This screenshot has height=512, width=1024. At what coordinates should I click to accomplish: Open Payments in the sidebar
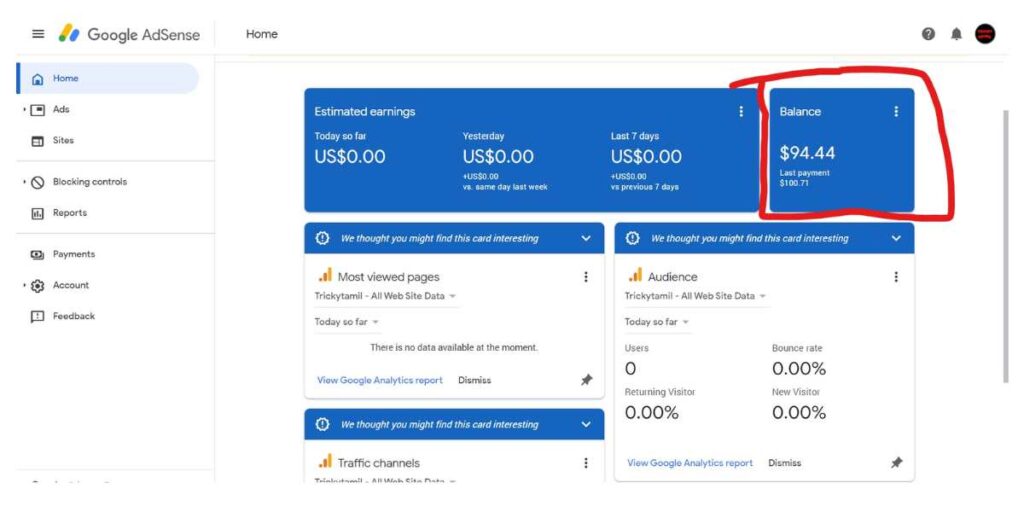[74, 254]
